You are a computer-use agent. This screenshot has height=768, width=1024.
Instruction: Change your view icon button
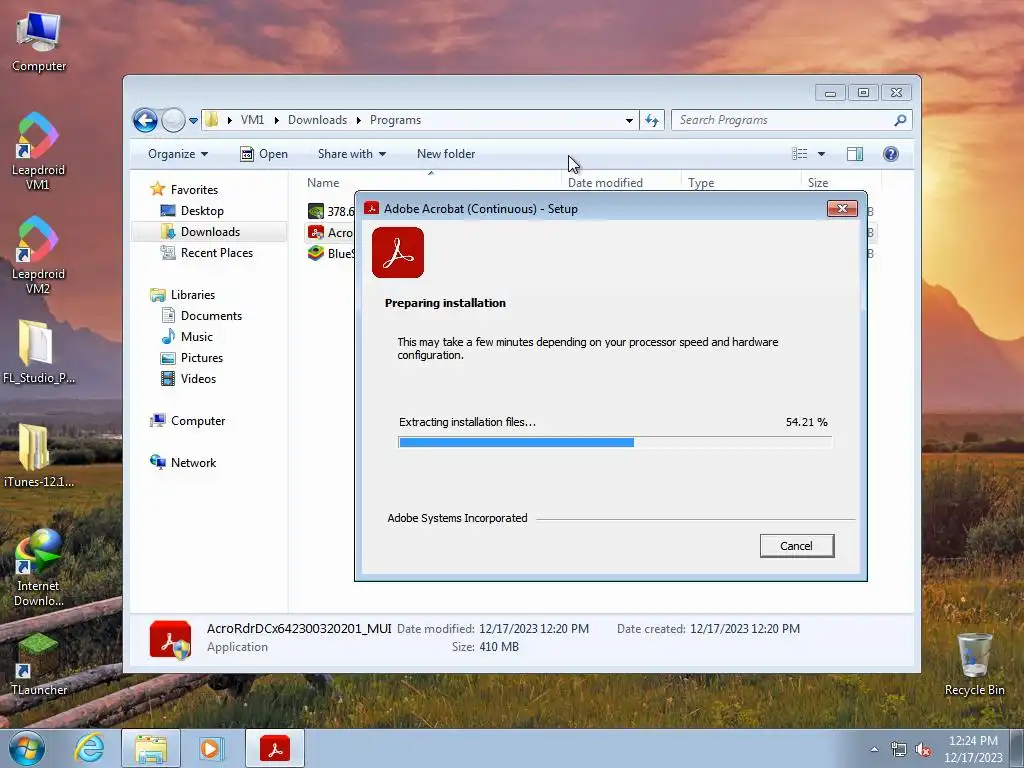(x=800, y=154)
